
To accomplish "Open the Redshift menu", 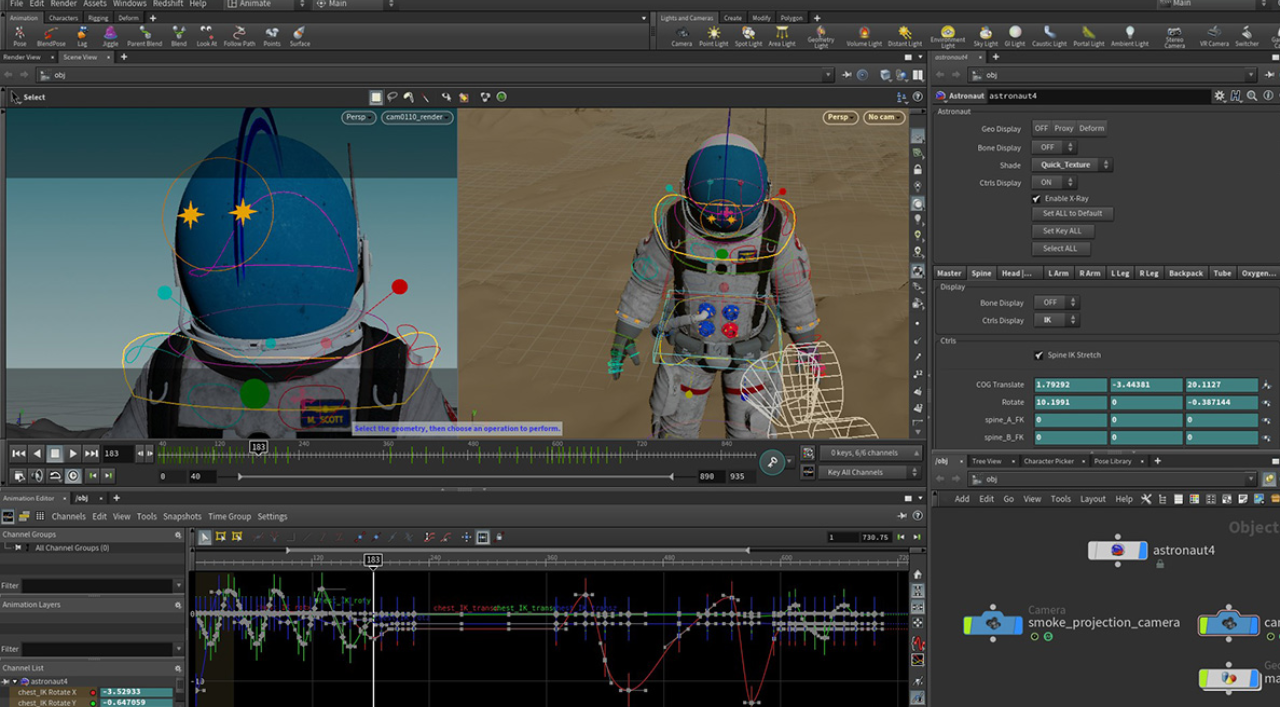I will [167, 4].
